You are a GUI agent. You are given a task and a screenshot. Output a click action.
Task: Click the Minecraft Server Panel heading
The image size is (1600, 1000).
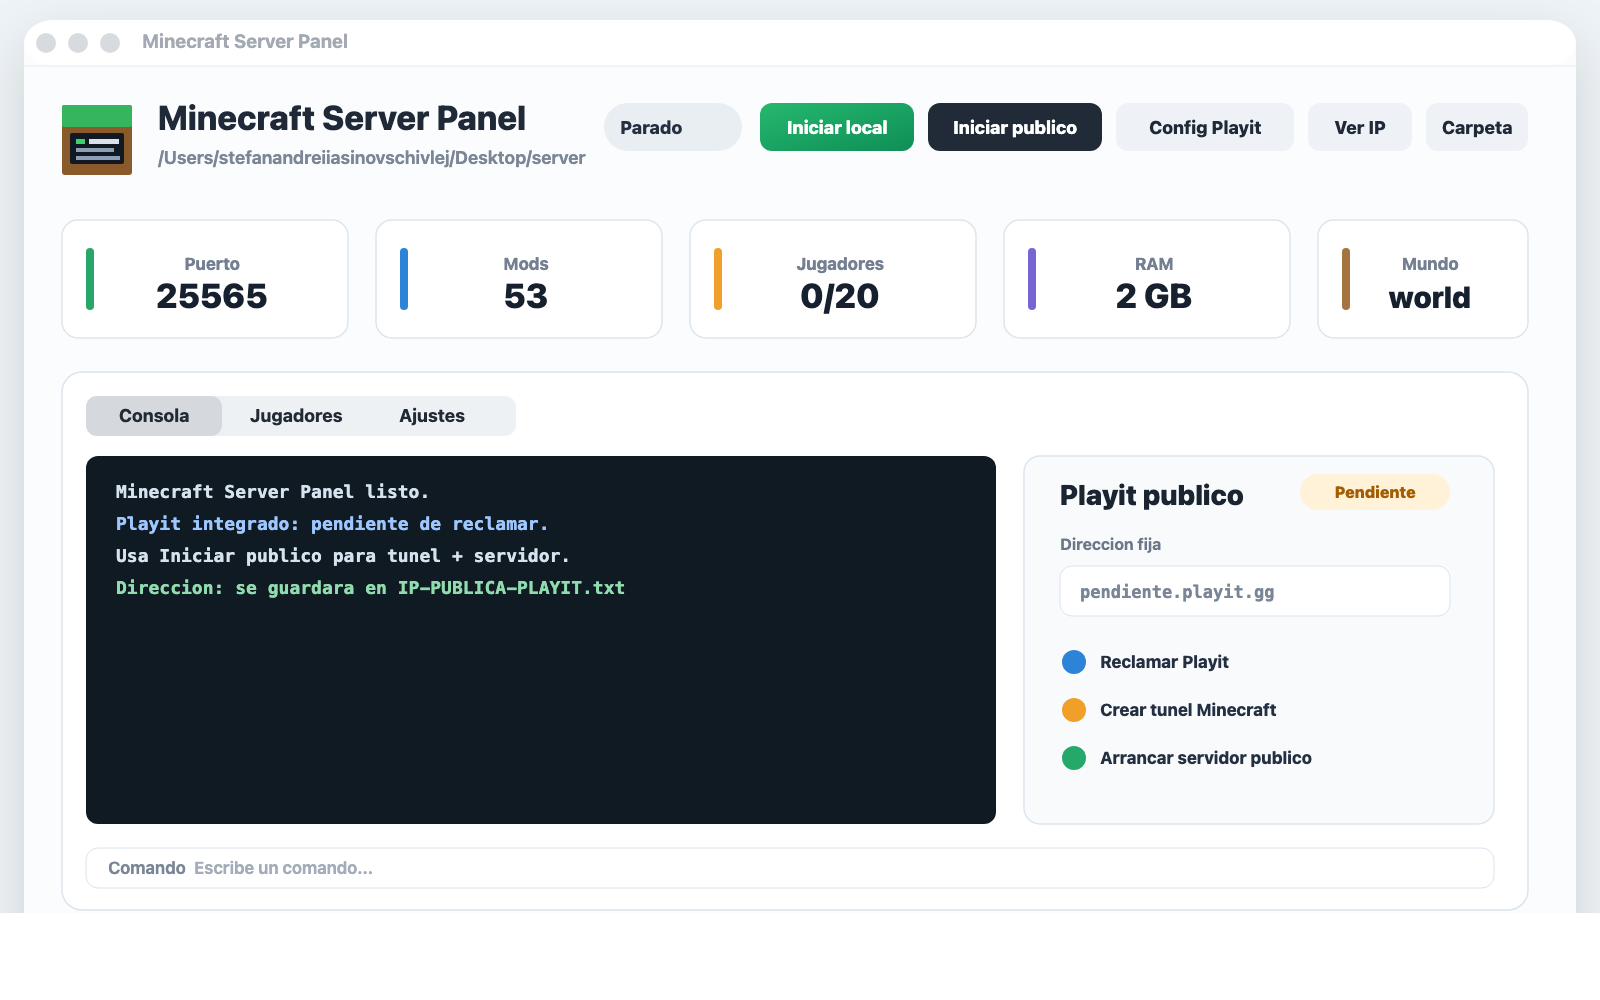pos(342,118)
